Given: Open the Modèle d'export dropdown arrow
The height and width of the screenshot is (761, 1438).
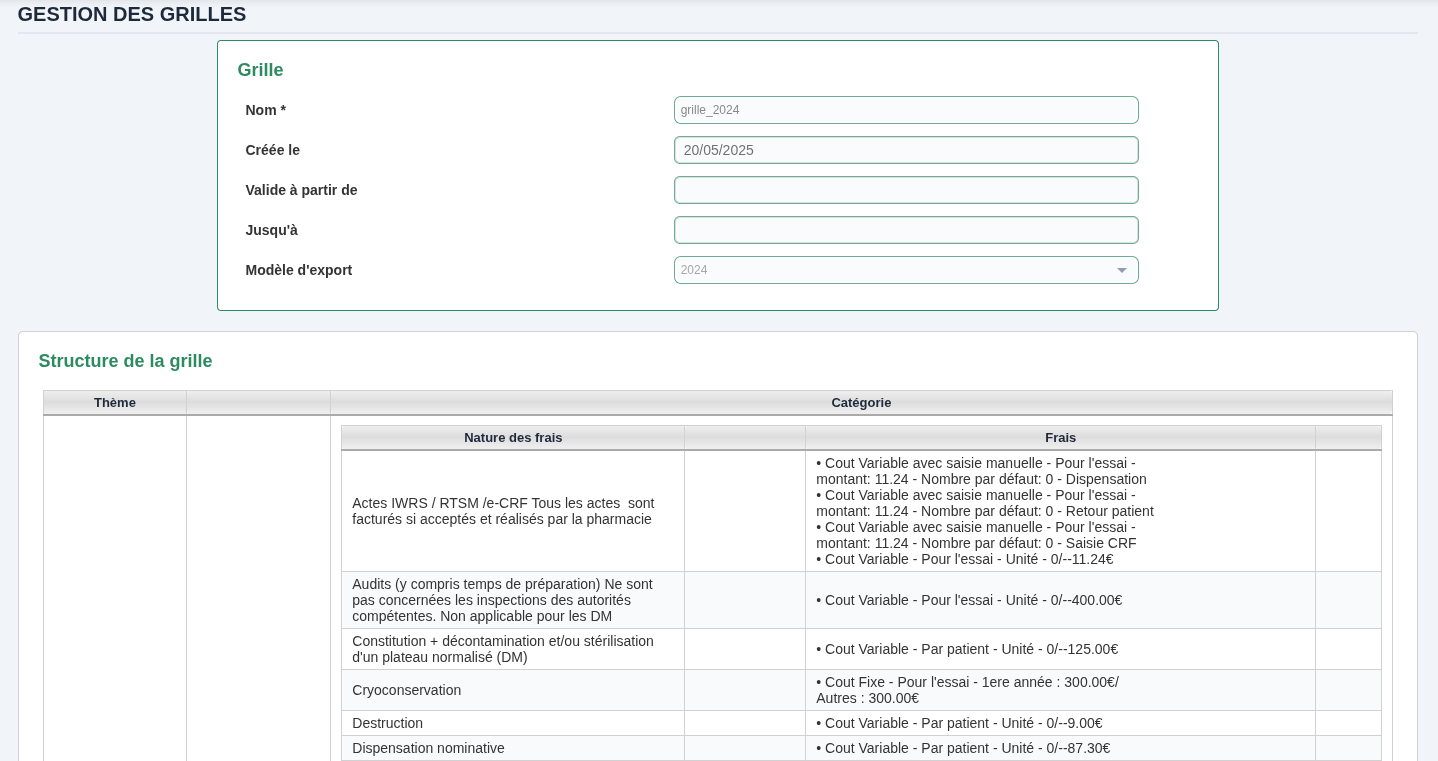Looking at the screenshot, I should pyautogui.click(x=1121, y=270).
